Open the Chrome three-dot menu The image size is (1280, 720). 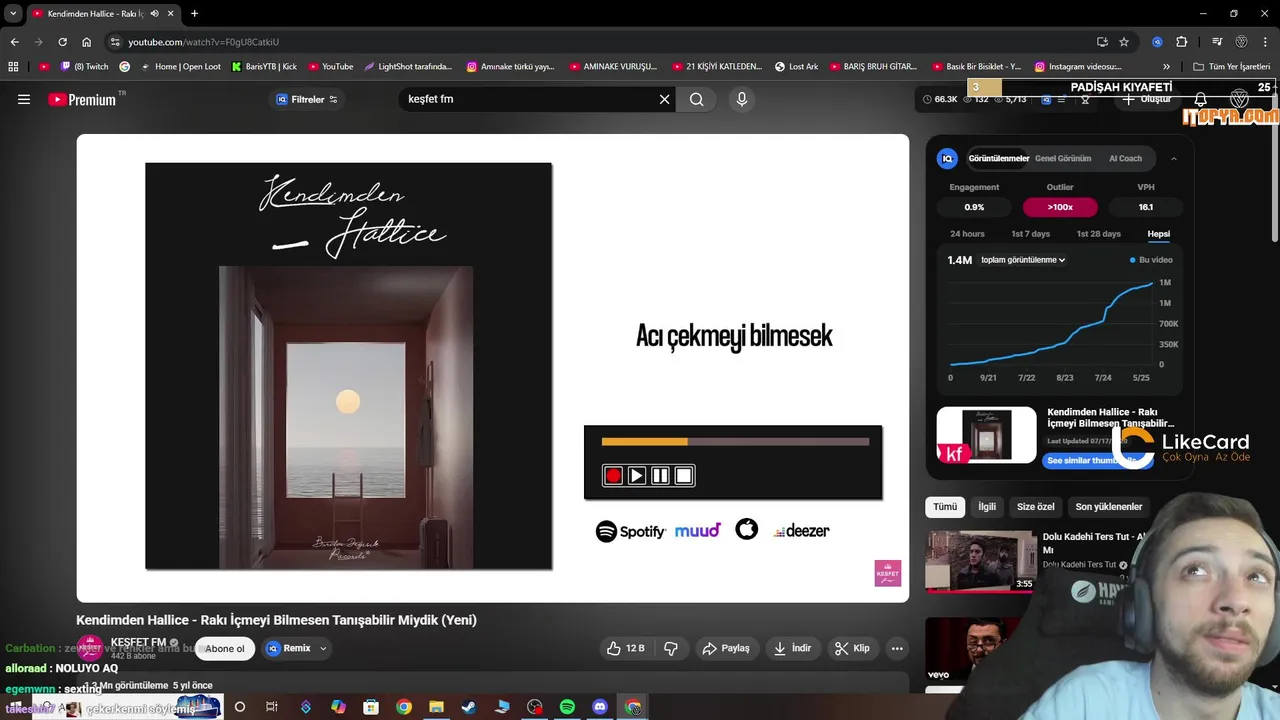pyautogui.click(x=1266, y=42)
